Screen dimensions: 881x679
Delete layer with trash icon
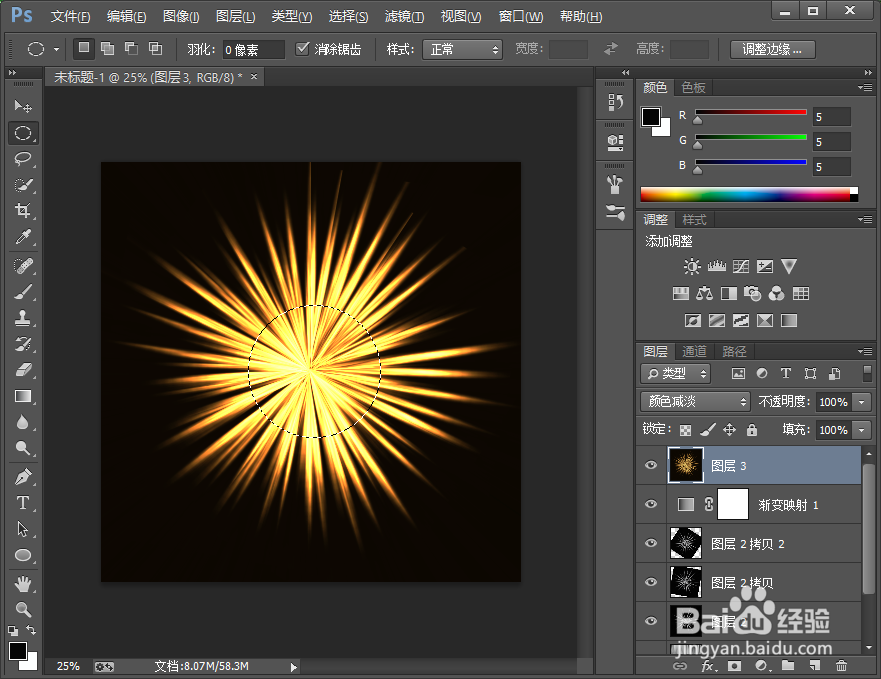[841, 666]
